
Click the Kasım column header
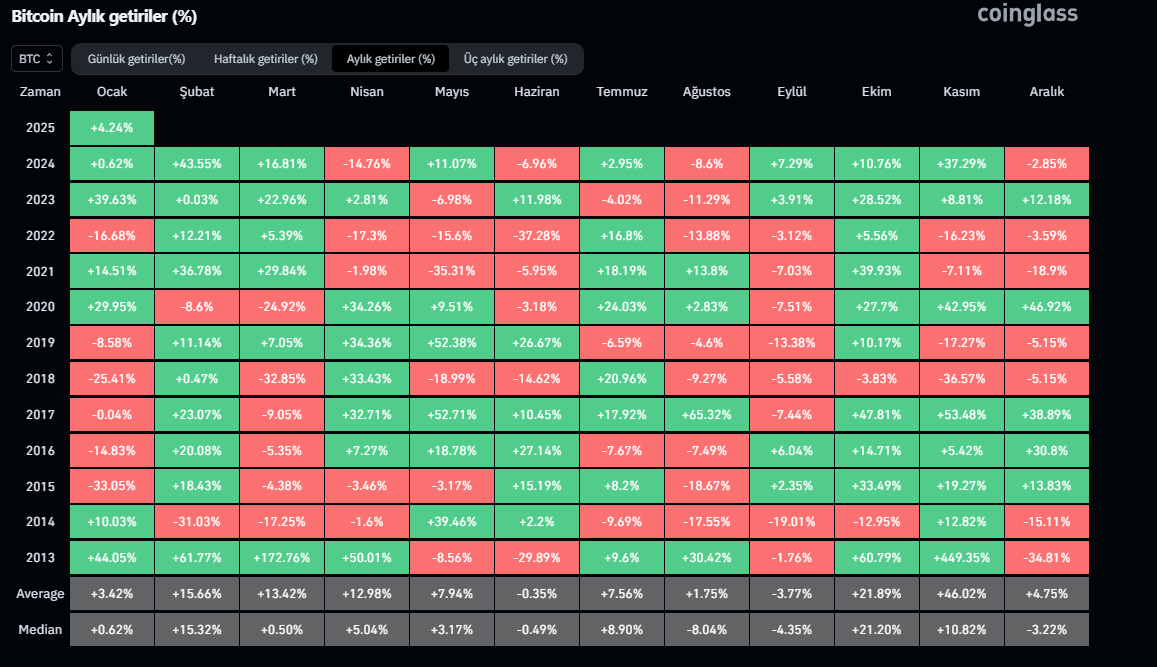961,92
